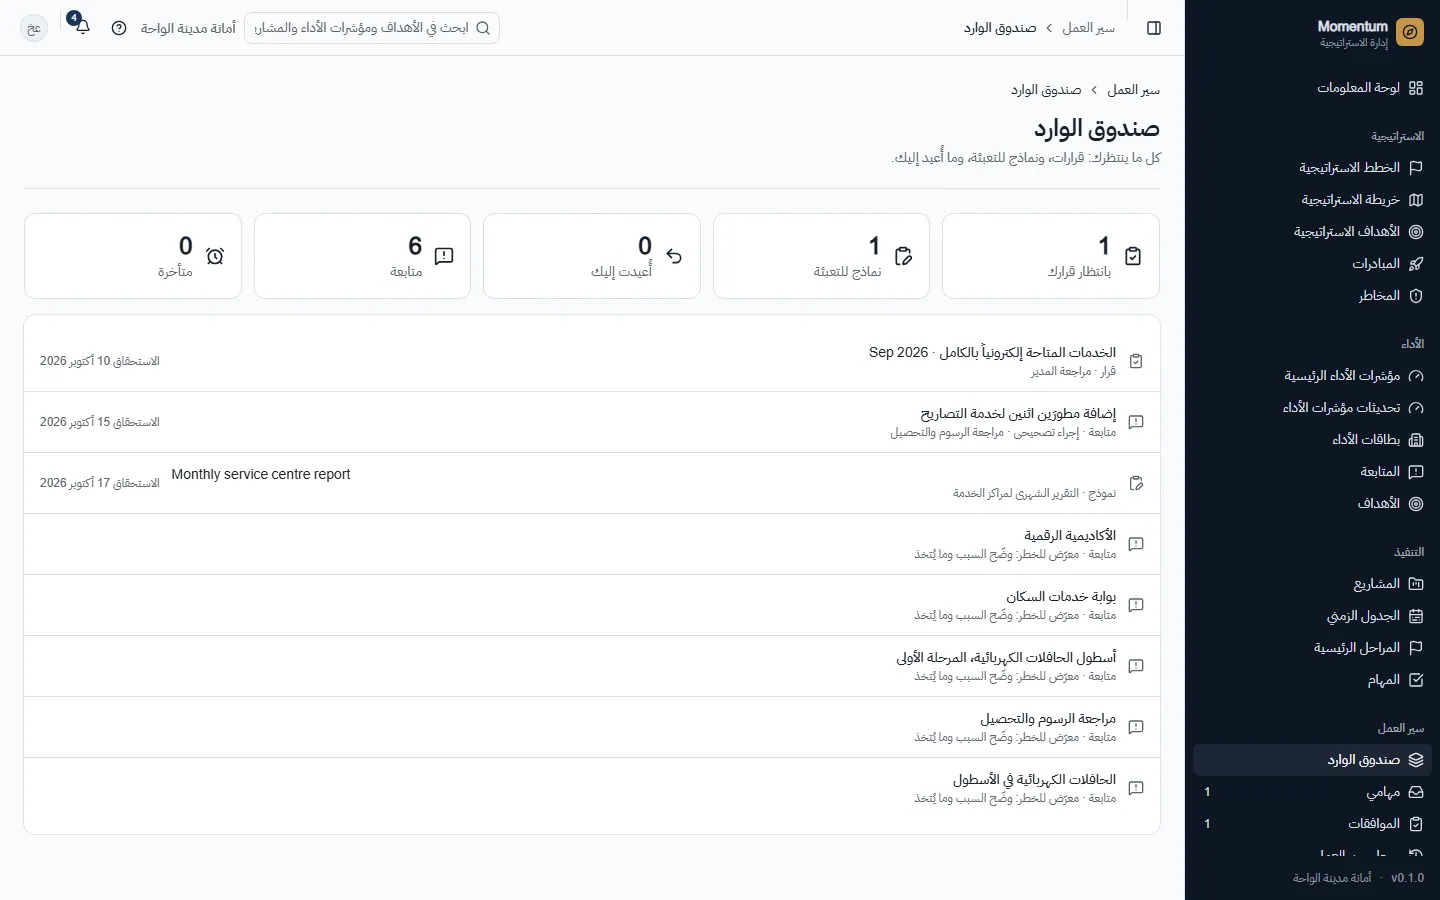Viewport: 1440px width, 900px height.
Task: Open notifications bell with badge 4
Action: [82, 27]
